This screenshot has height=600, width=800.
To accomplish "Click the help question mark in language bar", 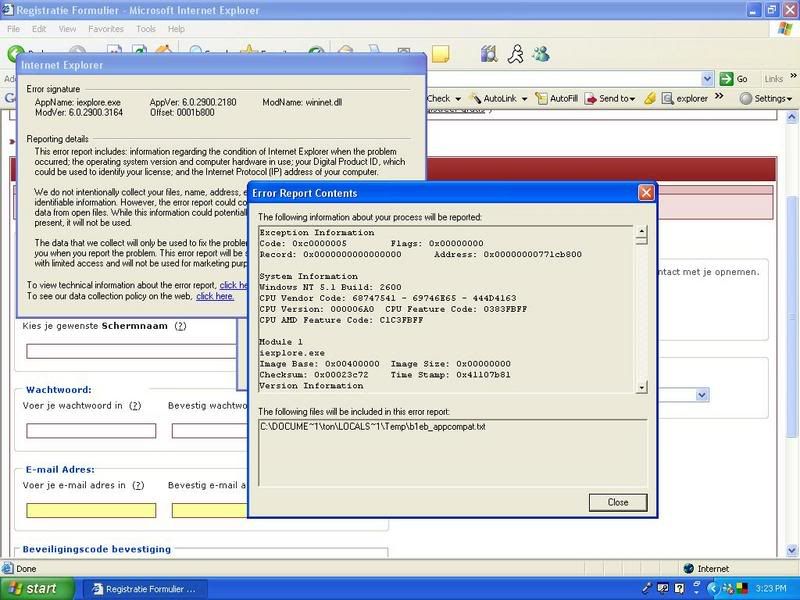I will (x=679, y=588).
